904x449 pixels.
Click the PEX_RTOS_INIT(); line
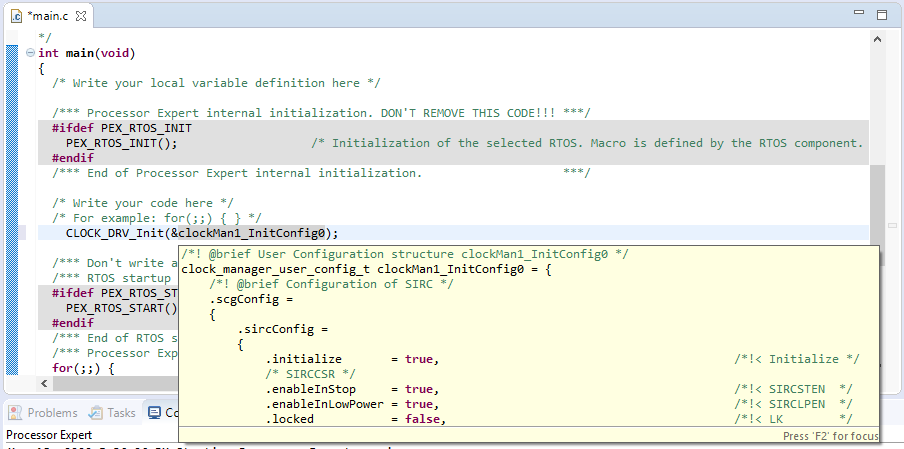tap(122, 143)
